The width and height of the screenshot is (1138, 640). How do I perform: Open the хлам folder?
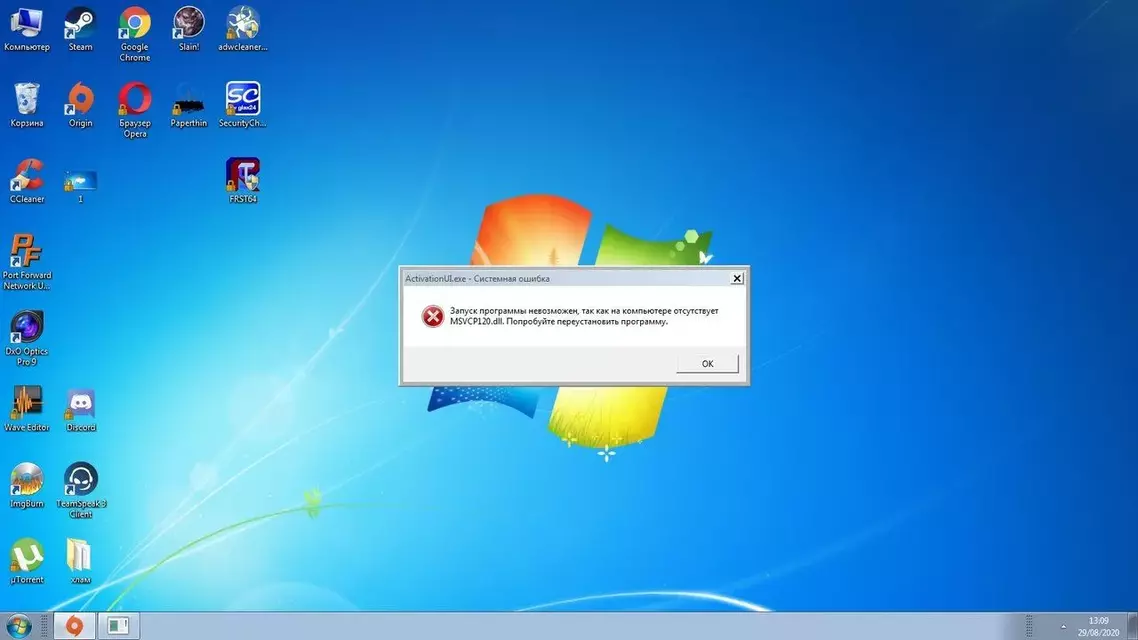(80, 562)
